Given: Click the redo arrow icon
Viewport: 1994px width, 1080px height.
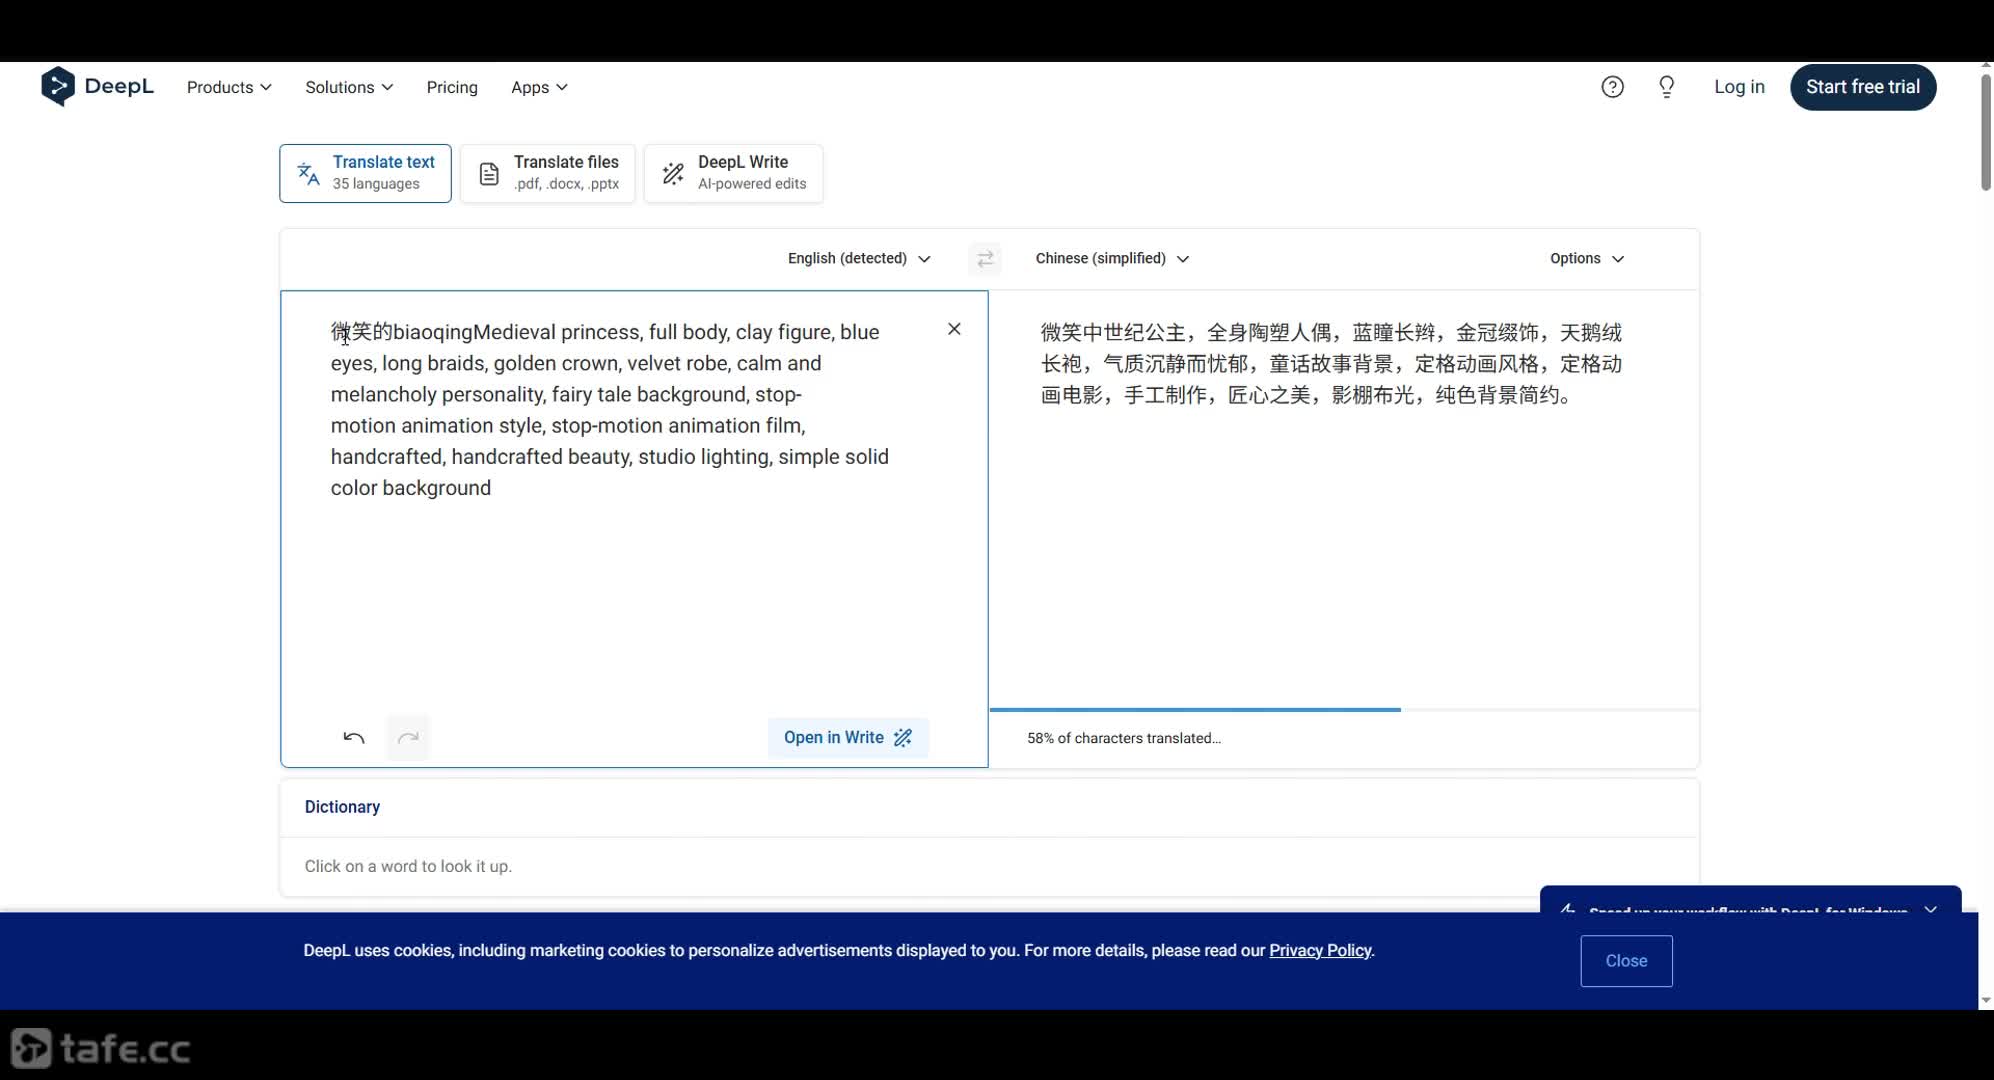Looking at the screenshot, I should (408, 738).
